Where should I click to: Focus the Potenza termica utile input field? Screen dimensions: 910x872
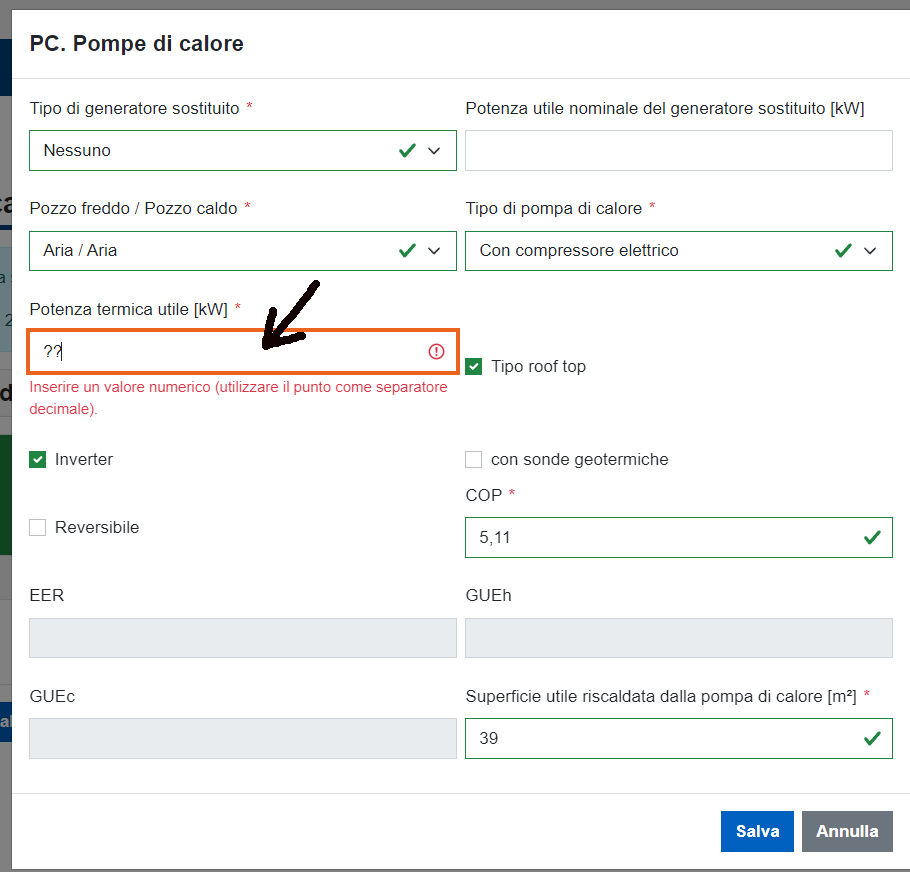243,351
